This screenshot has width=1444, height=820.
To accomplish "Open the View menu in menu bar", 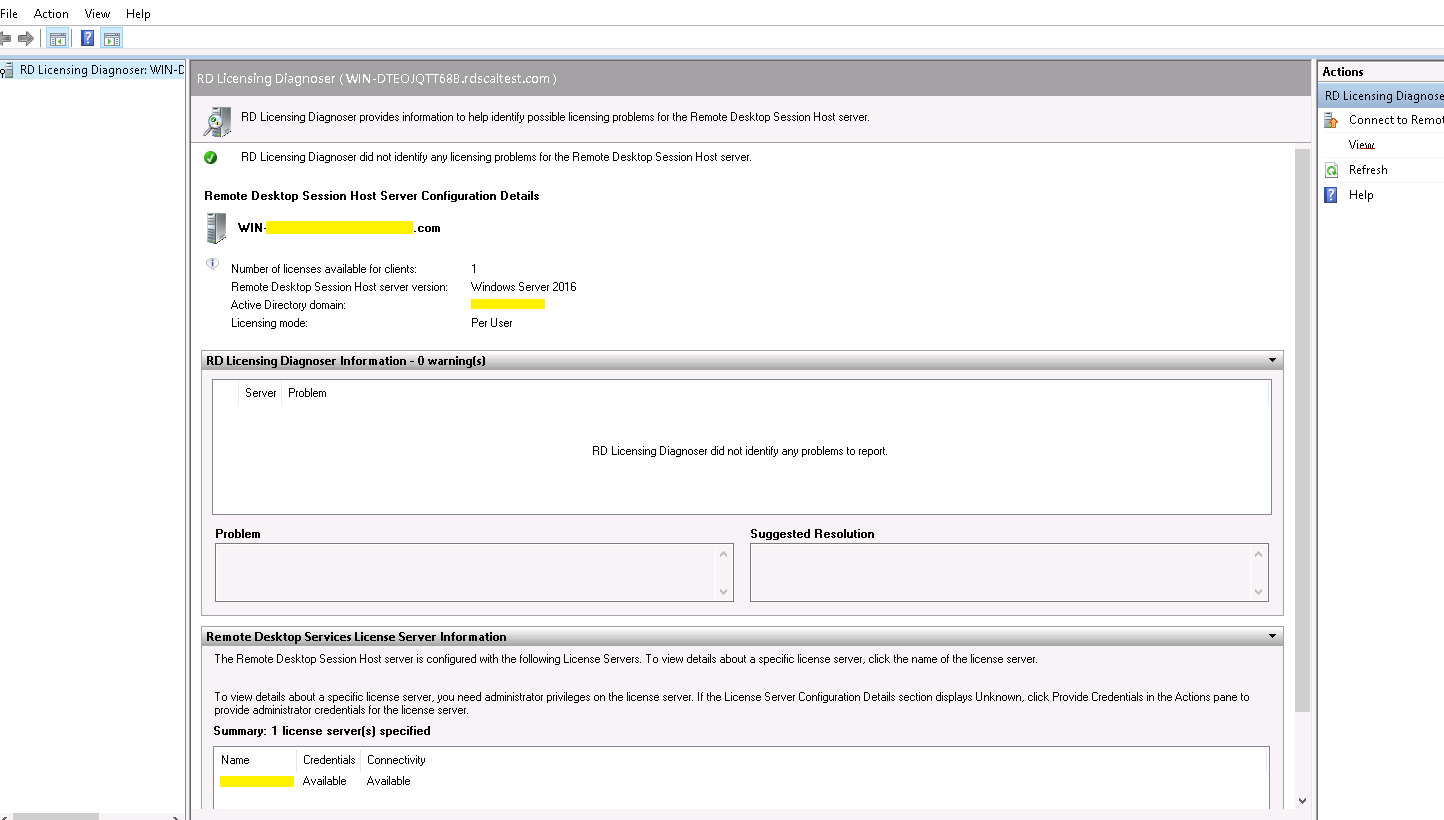I will [x=97, y=14].
